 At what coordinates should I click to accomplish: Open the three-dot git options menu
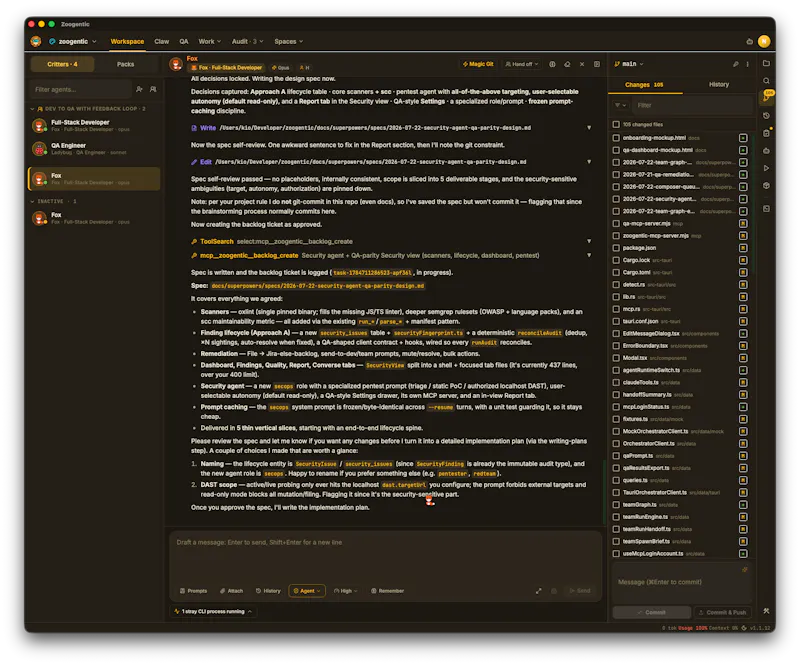pos(747,64)
